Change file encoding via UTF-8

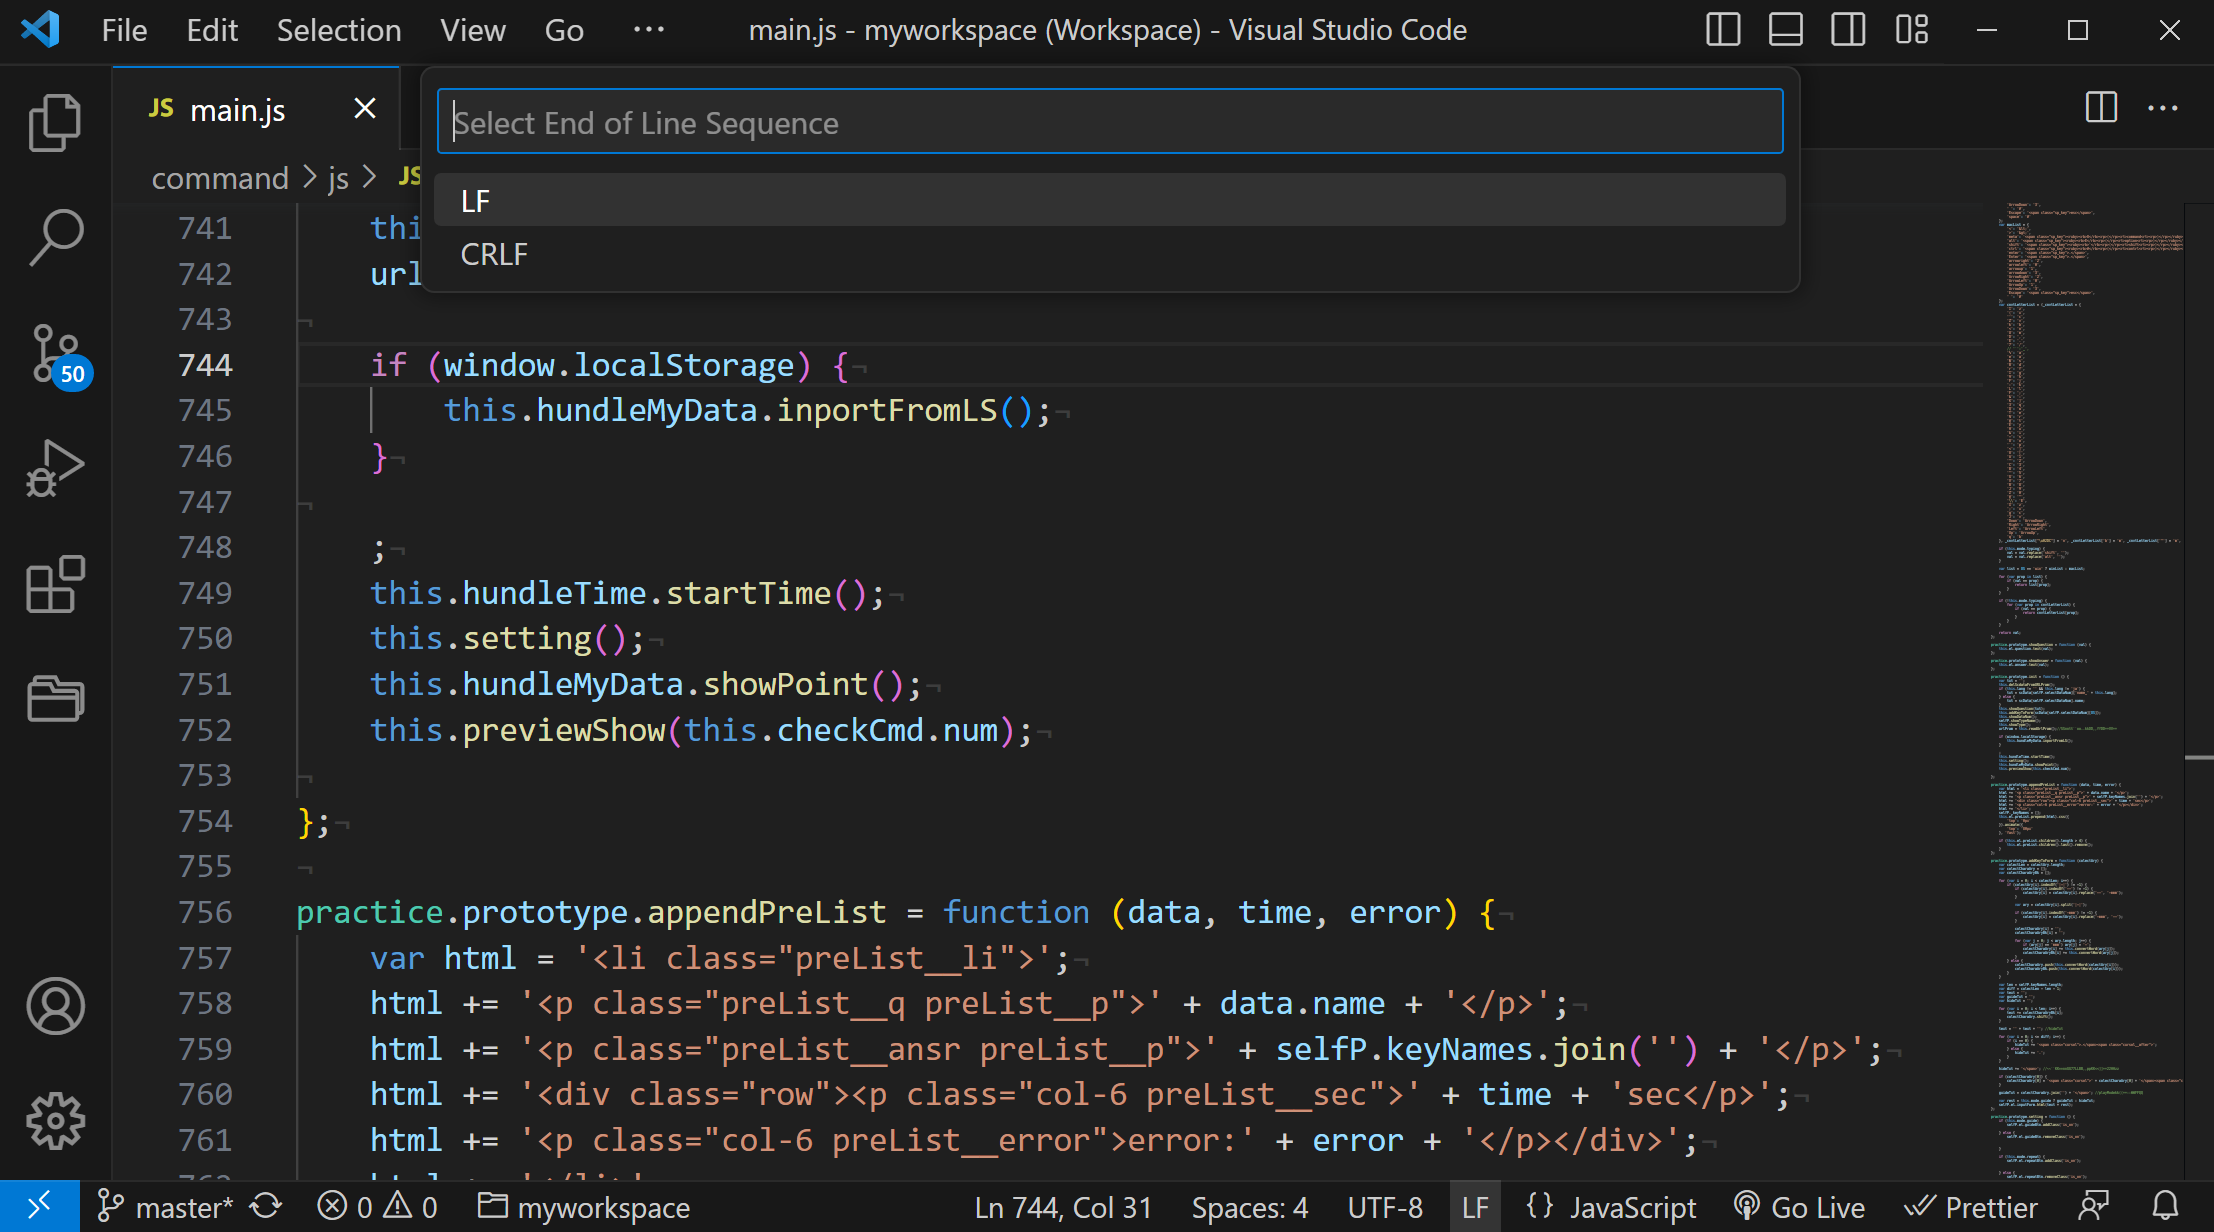click(1385, 1207)
